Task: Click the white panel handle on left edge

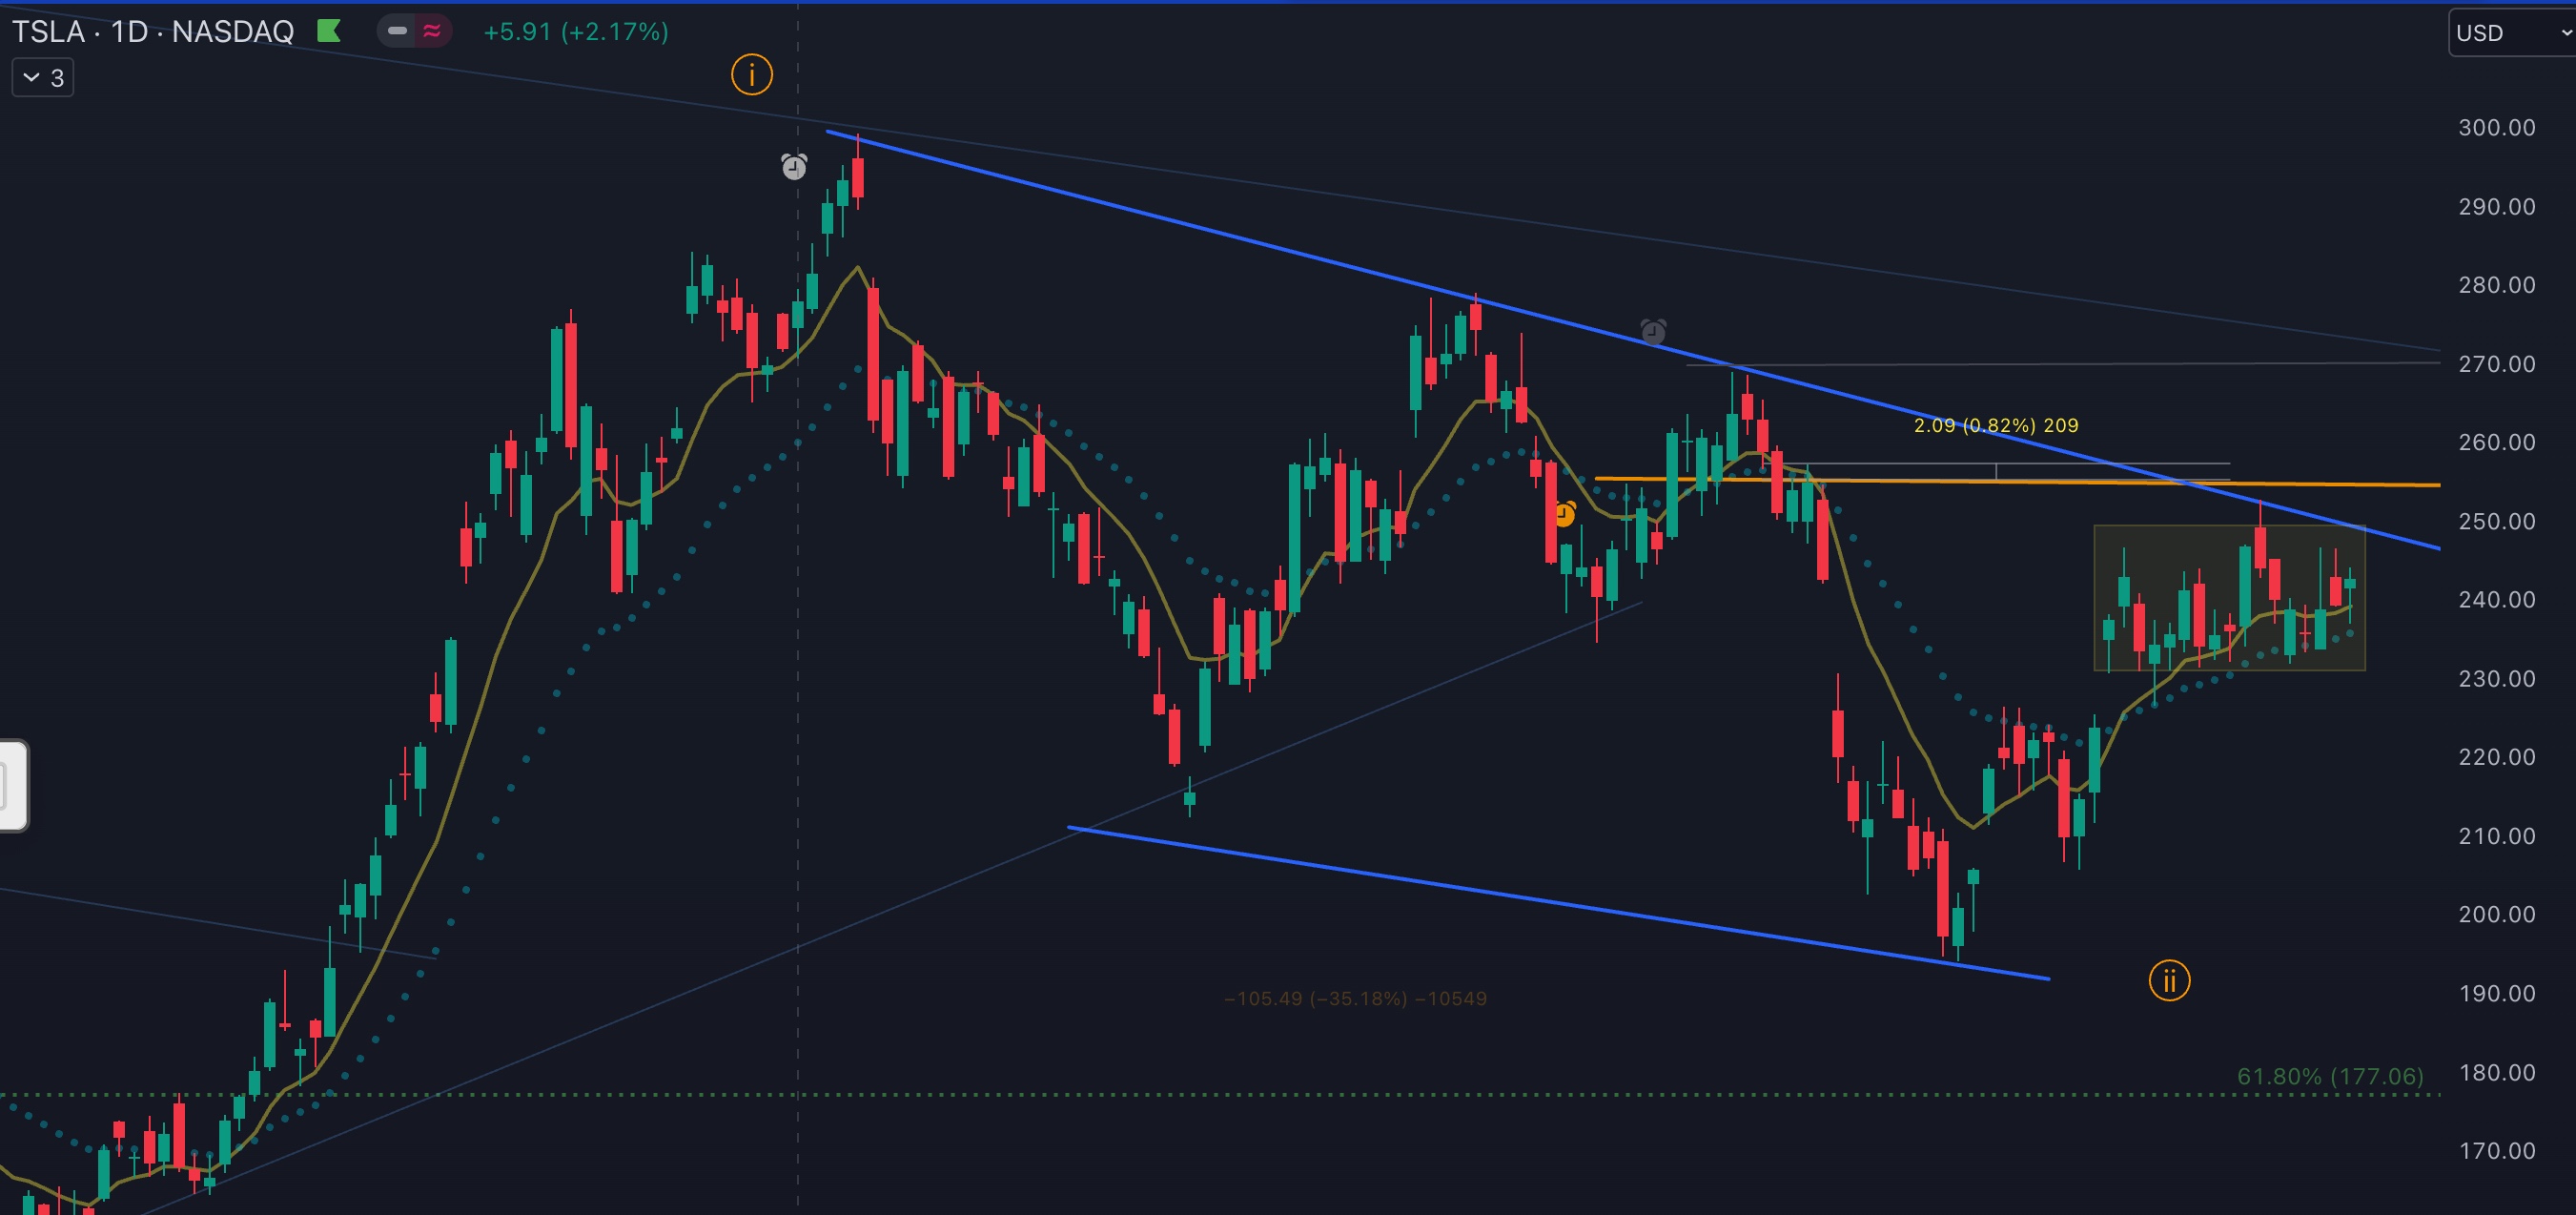Action: (12, 786)
